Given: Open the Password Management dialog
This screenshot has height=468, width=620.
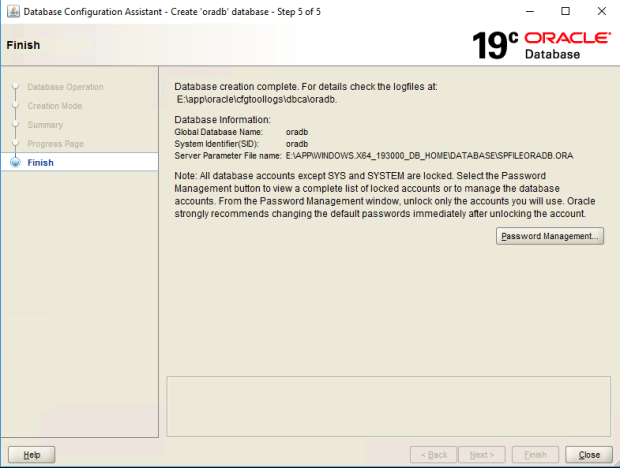Looking at the screenshot, I should (x=550, y=236).
